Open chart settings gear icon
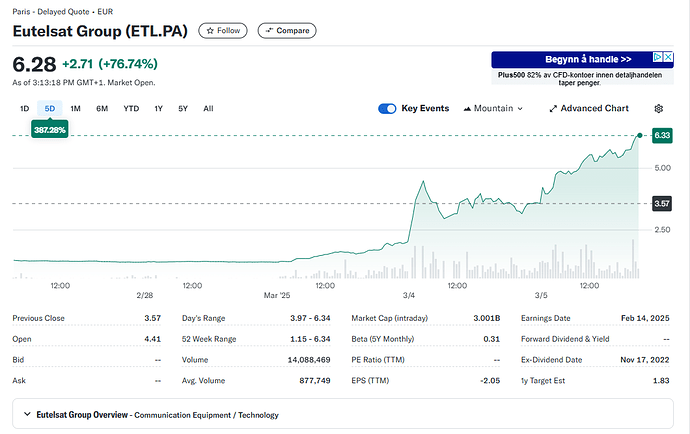Viewport: 690px width, 434px height. (658, 109)
